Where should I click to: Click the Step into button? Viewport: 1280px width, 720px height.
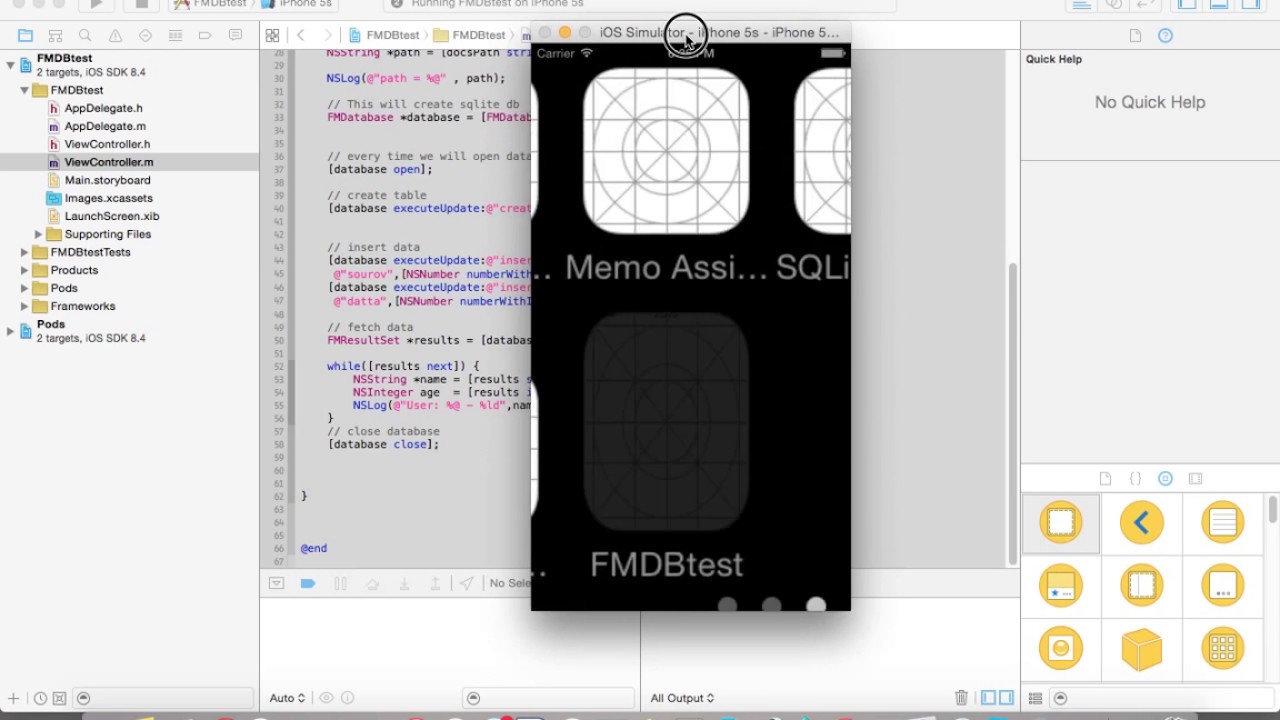click(404, 583)
